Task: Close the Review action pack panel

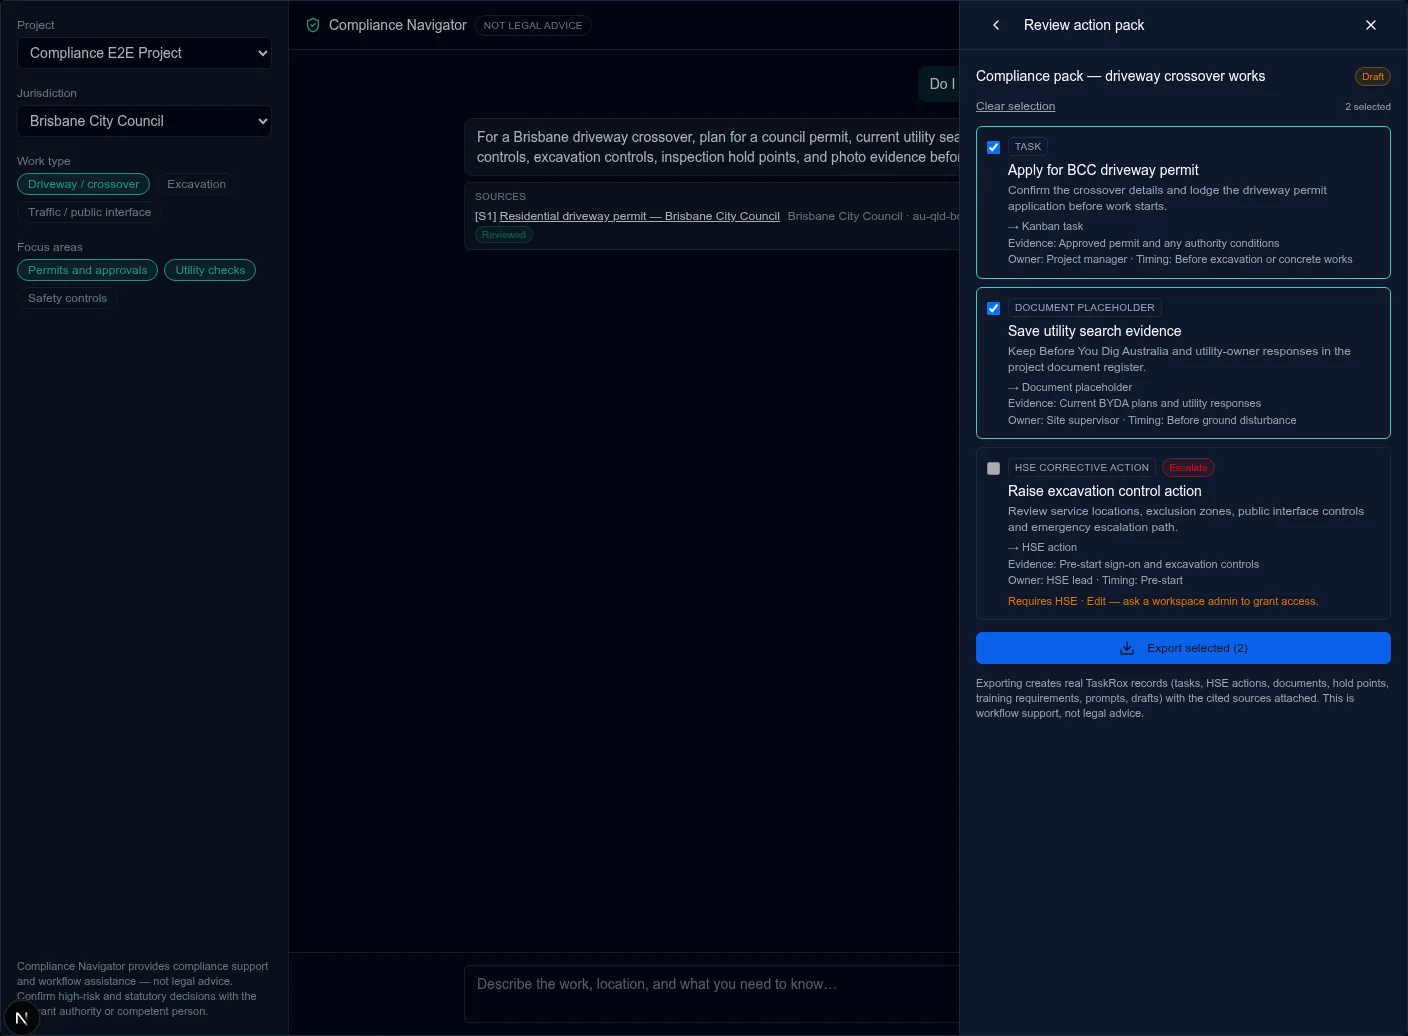Action: [x=1371, y=25]
